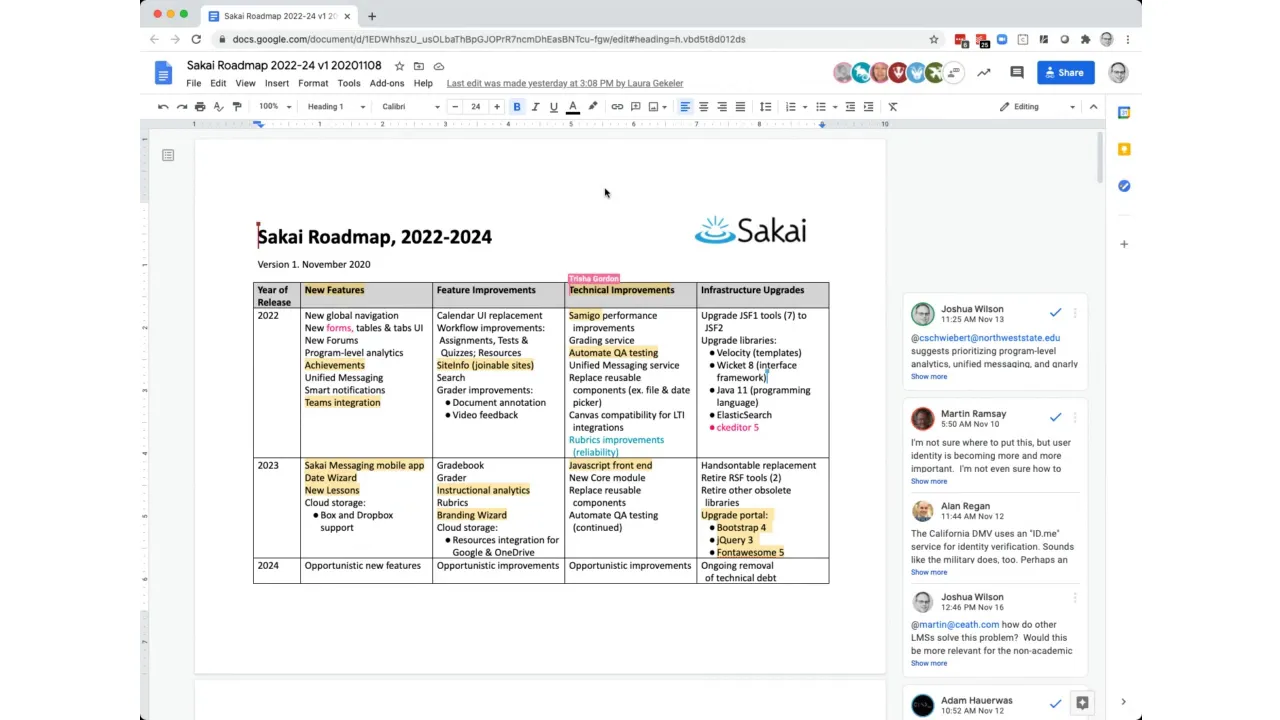Bookmark this page with the star icon
Image resolution: width=1280 pixels, height=720 pixels.
click(934, 39)
